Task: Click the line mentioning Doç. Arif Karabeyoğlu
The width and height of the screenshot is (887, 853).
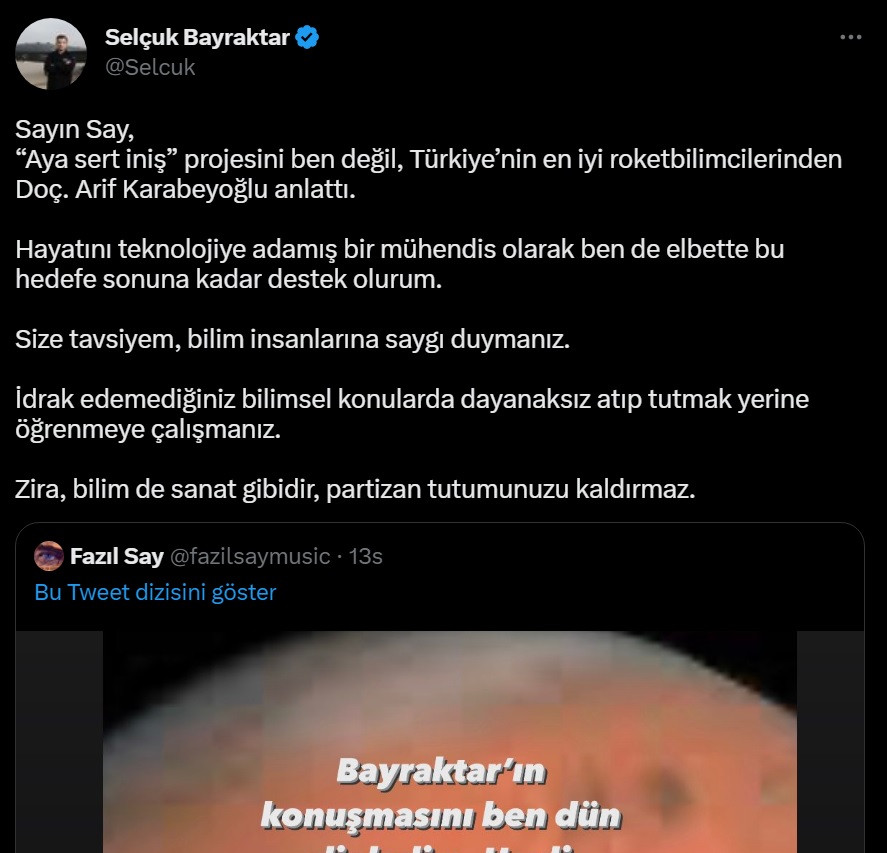Action: (186, 189)
